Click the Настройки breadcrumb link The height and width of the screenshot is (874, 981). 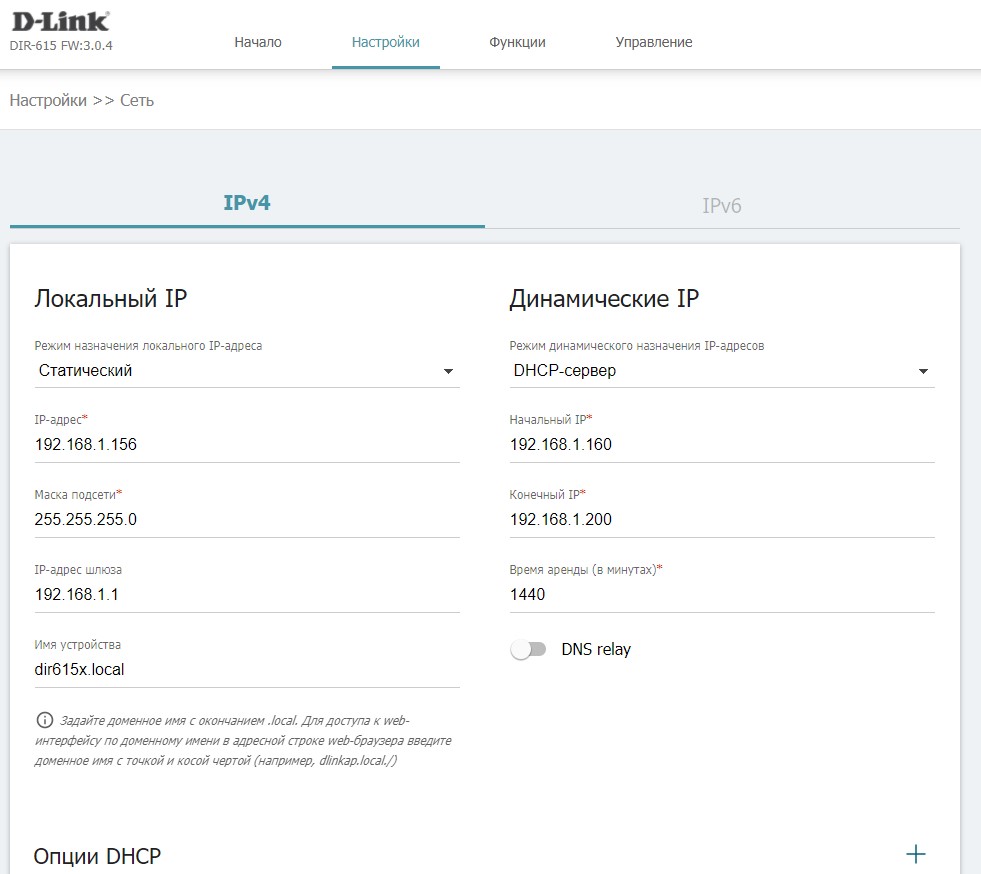pos(48,100)
